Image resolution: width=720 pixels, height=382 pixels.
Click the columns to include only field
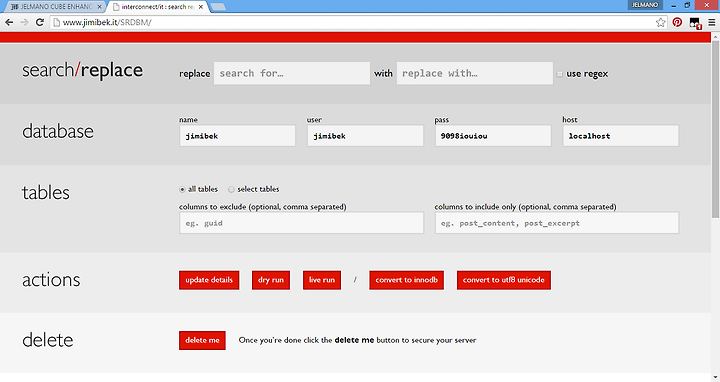(557, 223)
